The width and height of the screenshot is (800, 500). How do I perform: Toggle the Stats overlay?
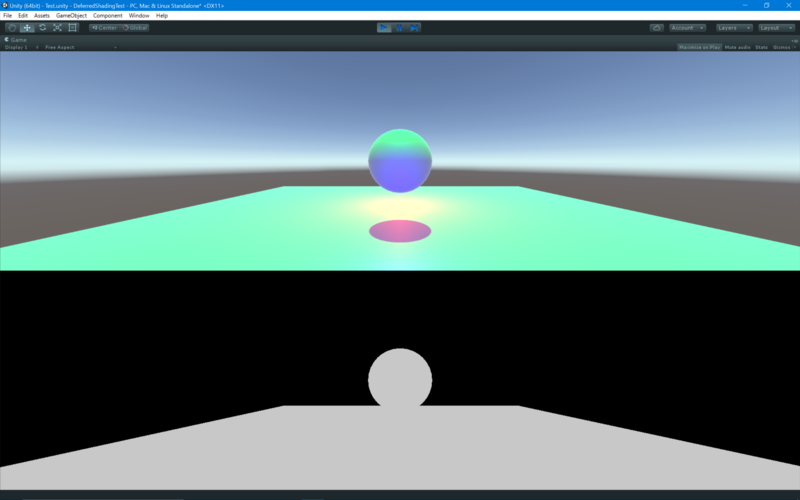[x=761, y=47]
